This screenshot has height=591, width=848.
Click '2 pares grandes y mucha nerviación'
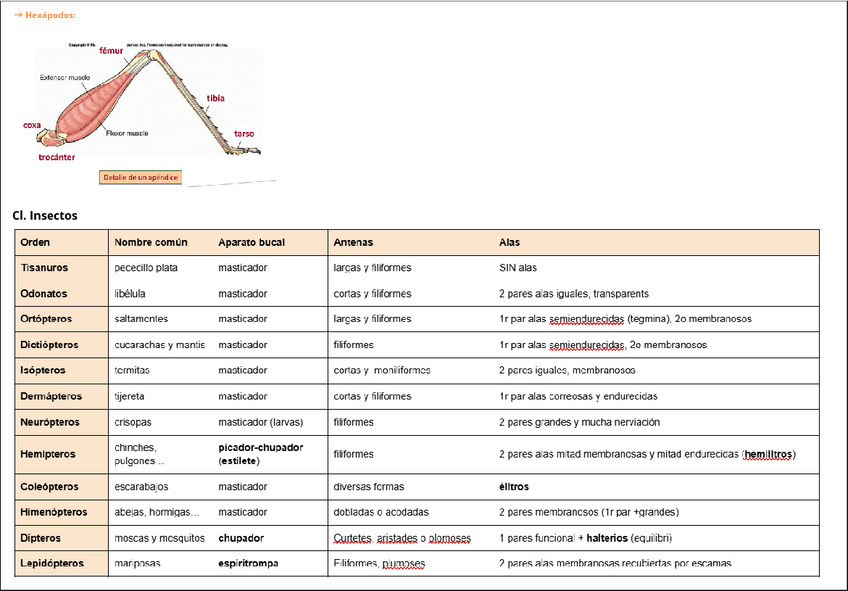click(579, 422)
